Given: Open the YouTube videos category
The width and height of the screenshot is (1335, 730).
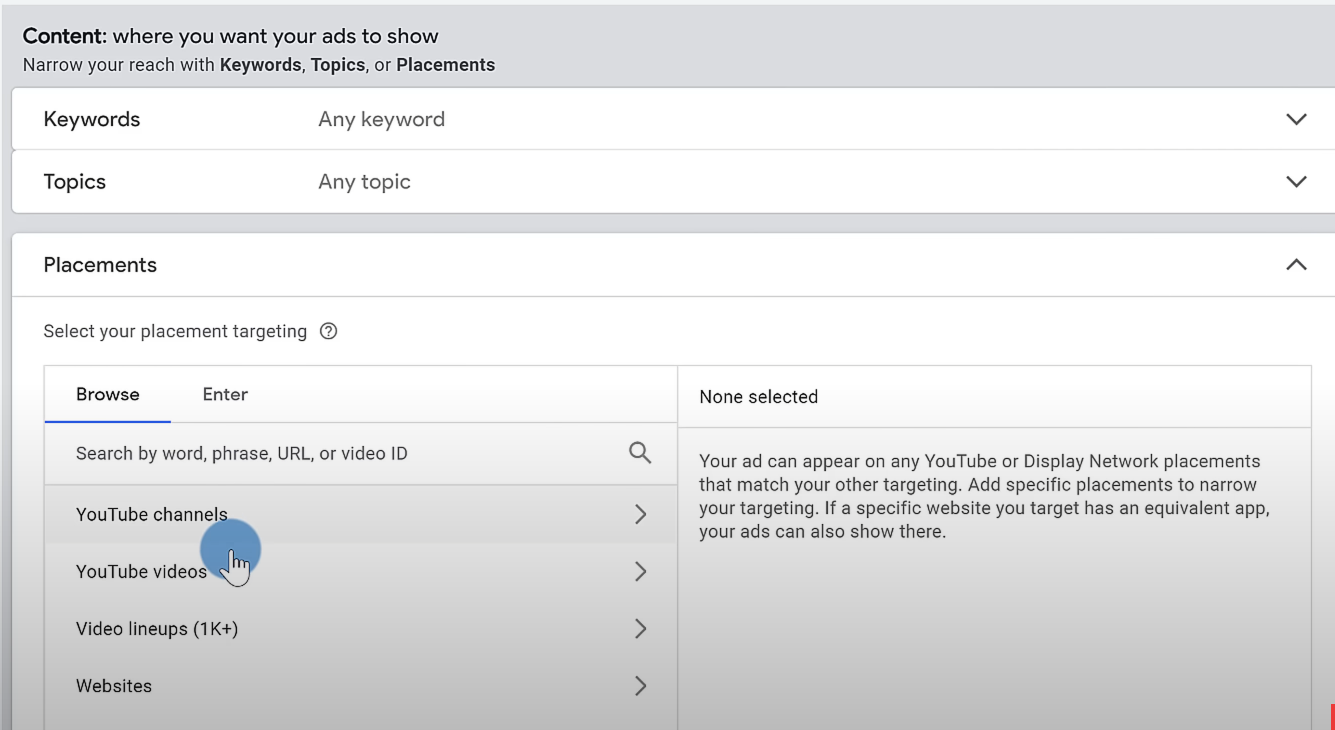Looking at the screenshot, I should (x=140, y=571).
